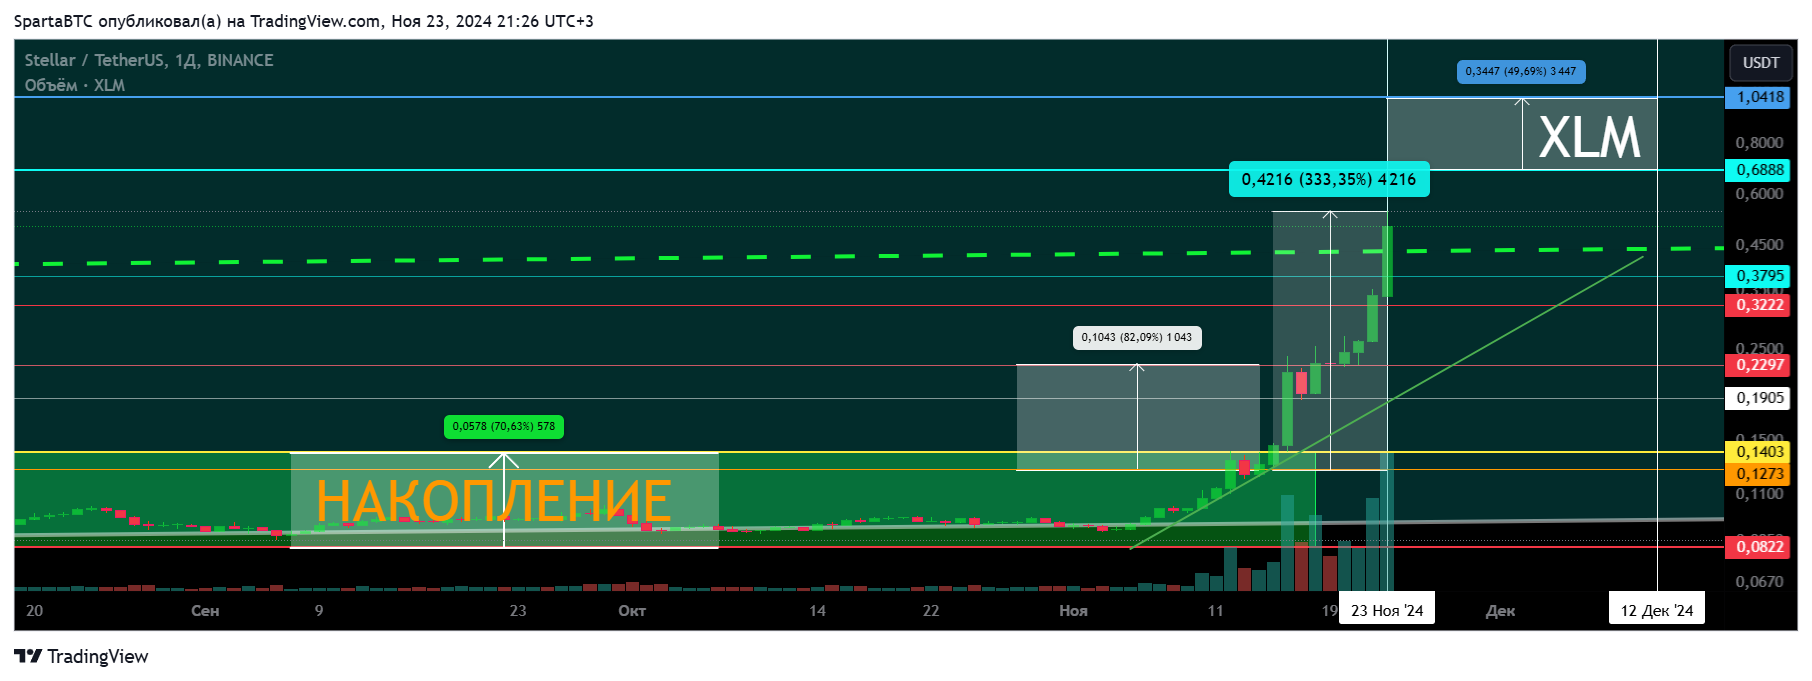The height and width of the screenshot is (681, 1812).
Task: Click the 0,3795 current price label
Action: point(1757,276)
